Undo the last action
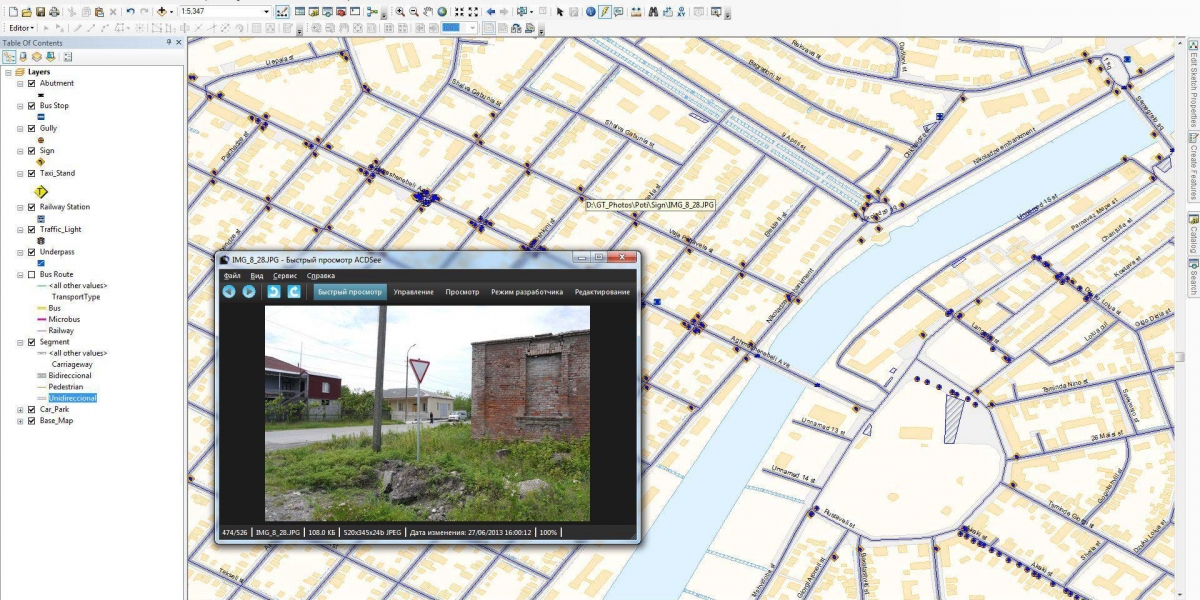 coord(131,11)
